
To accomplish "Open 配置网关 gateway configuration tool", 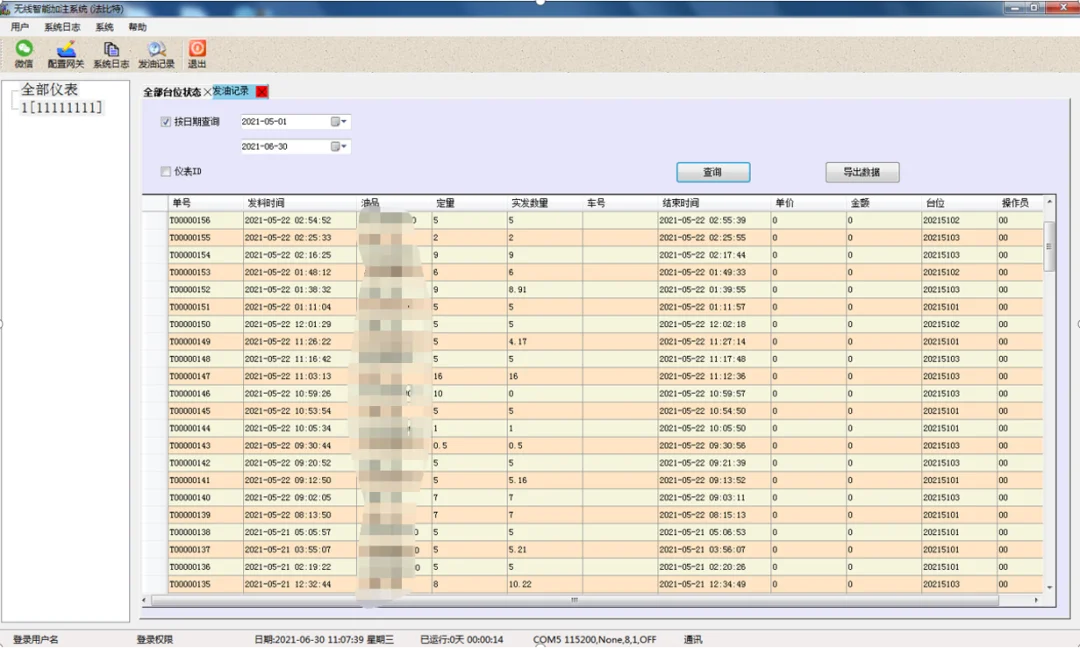I will click(65, 54).
